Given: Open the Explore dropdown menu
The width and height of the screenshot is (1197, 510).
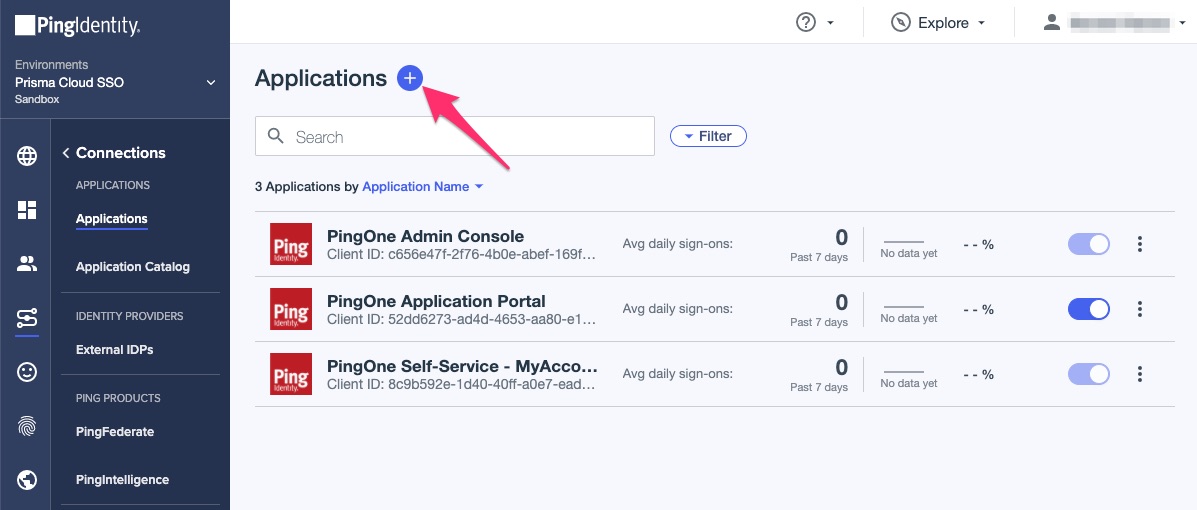Looking at the screenshot, I should click(x=939, y=22).
